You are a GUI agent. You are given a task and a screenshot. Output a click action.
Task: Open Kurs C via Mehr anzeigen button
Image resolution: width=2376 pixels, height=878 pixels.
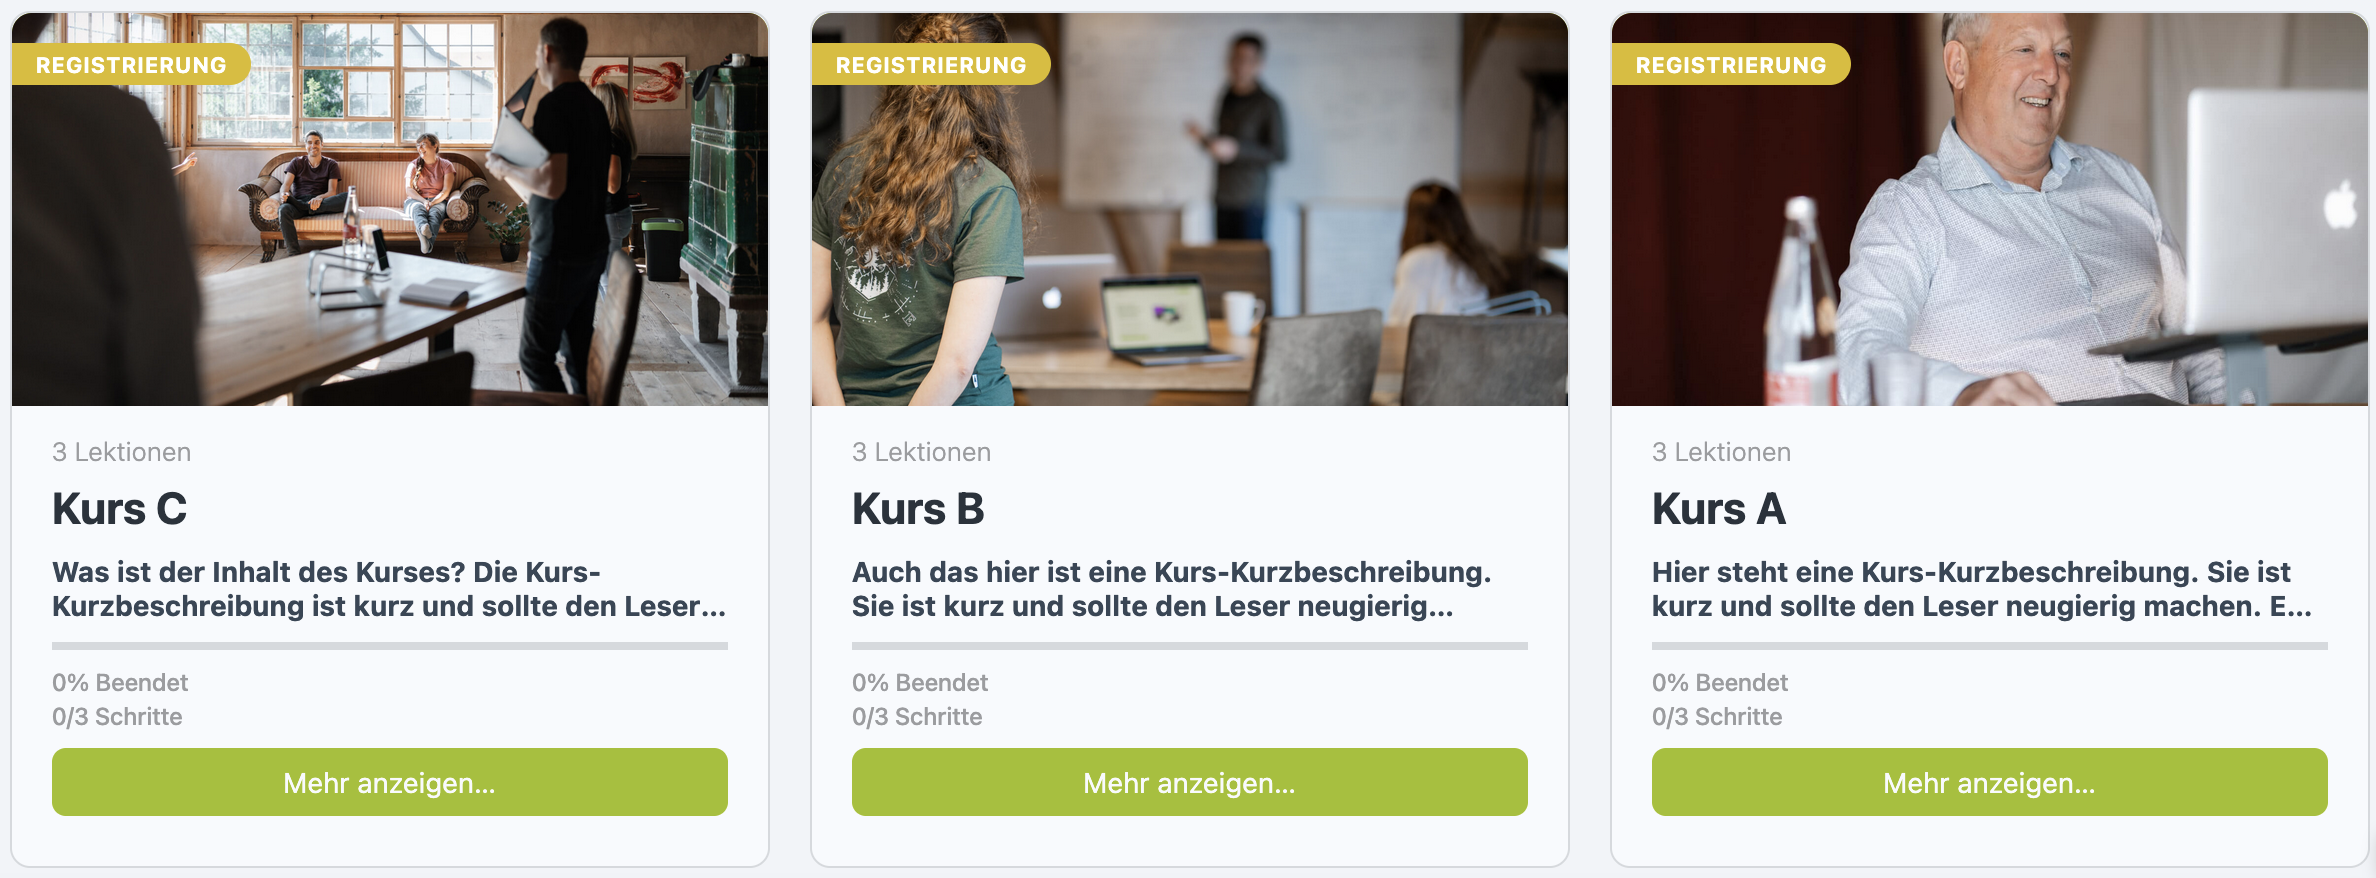pyautogui.click(x=390, y=782)
